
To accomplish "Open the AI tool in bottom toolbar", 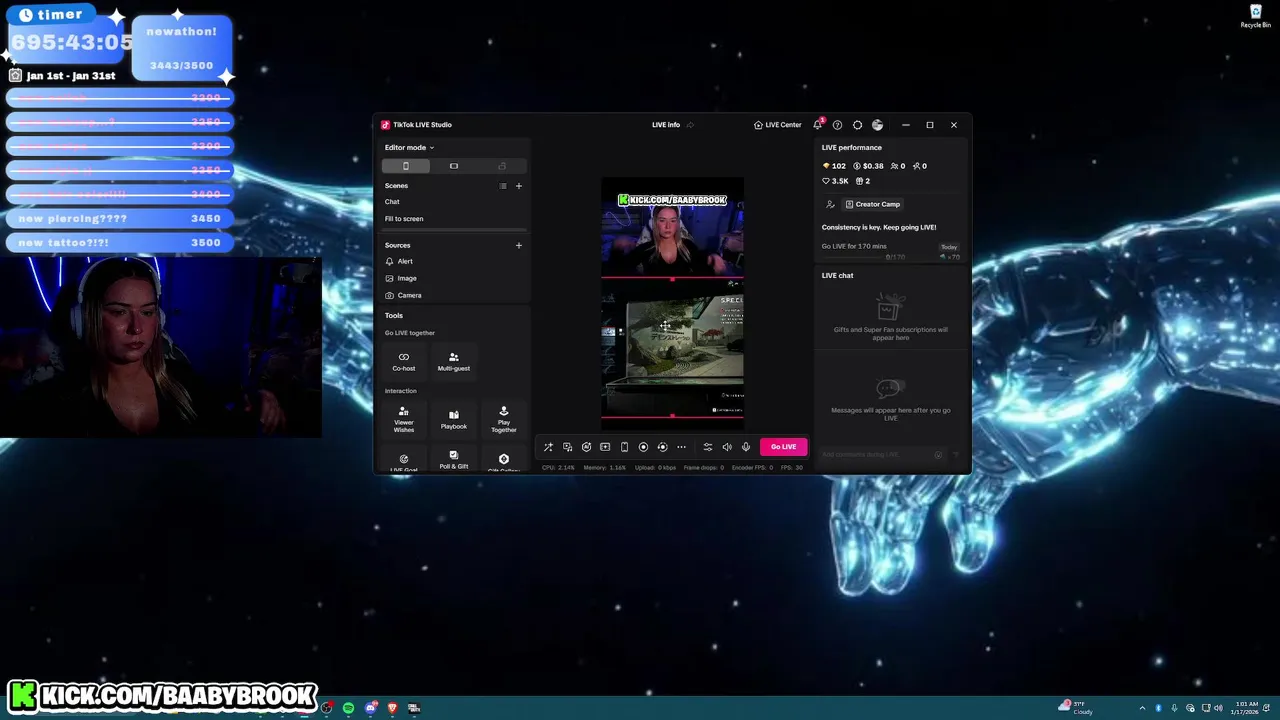I will [x=586, y=447].
